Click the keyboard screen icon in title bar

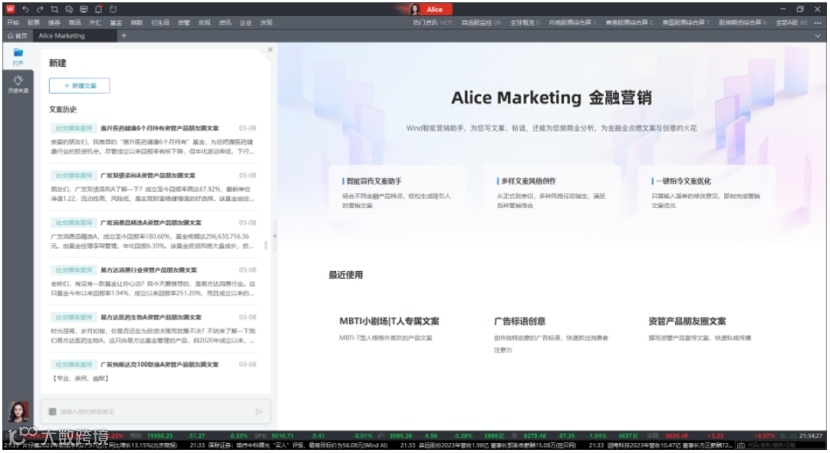(x=84, y=10)
